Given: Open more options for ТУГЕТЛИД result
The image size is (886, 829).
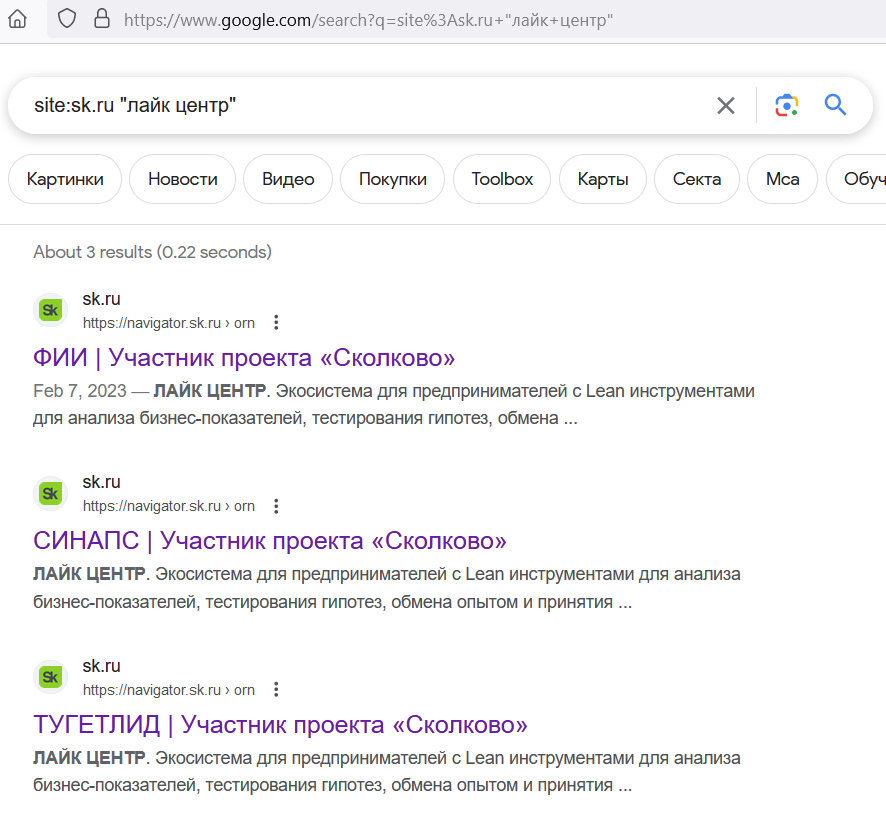Looking at the screenshot, I should [276, 689].
